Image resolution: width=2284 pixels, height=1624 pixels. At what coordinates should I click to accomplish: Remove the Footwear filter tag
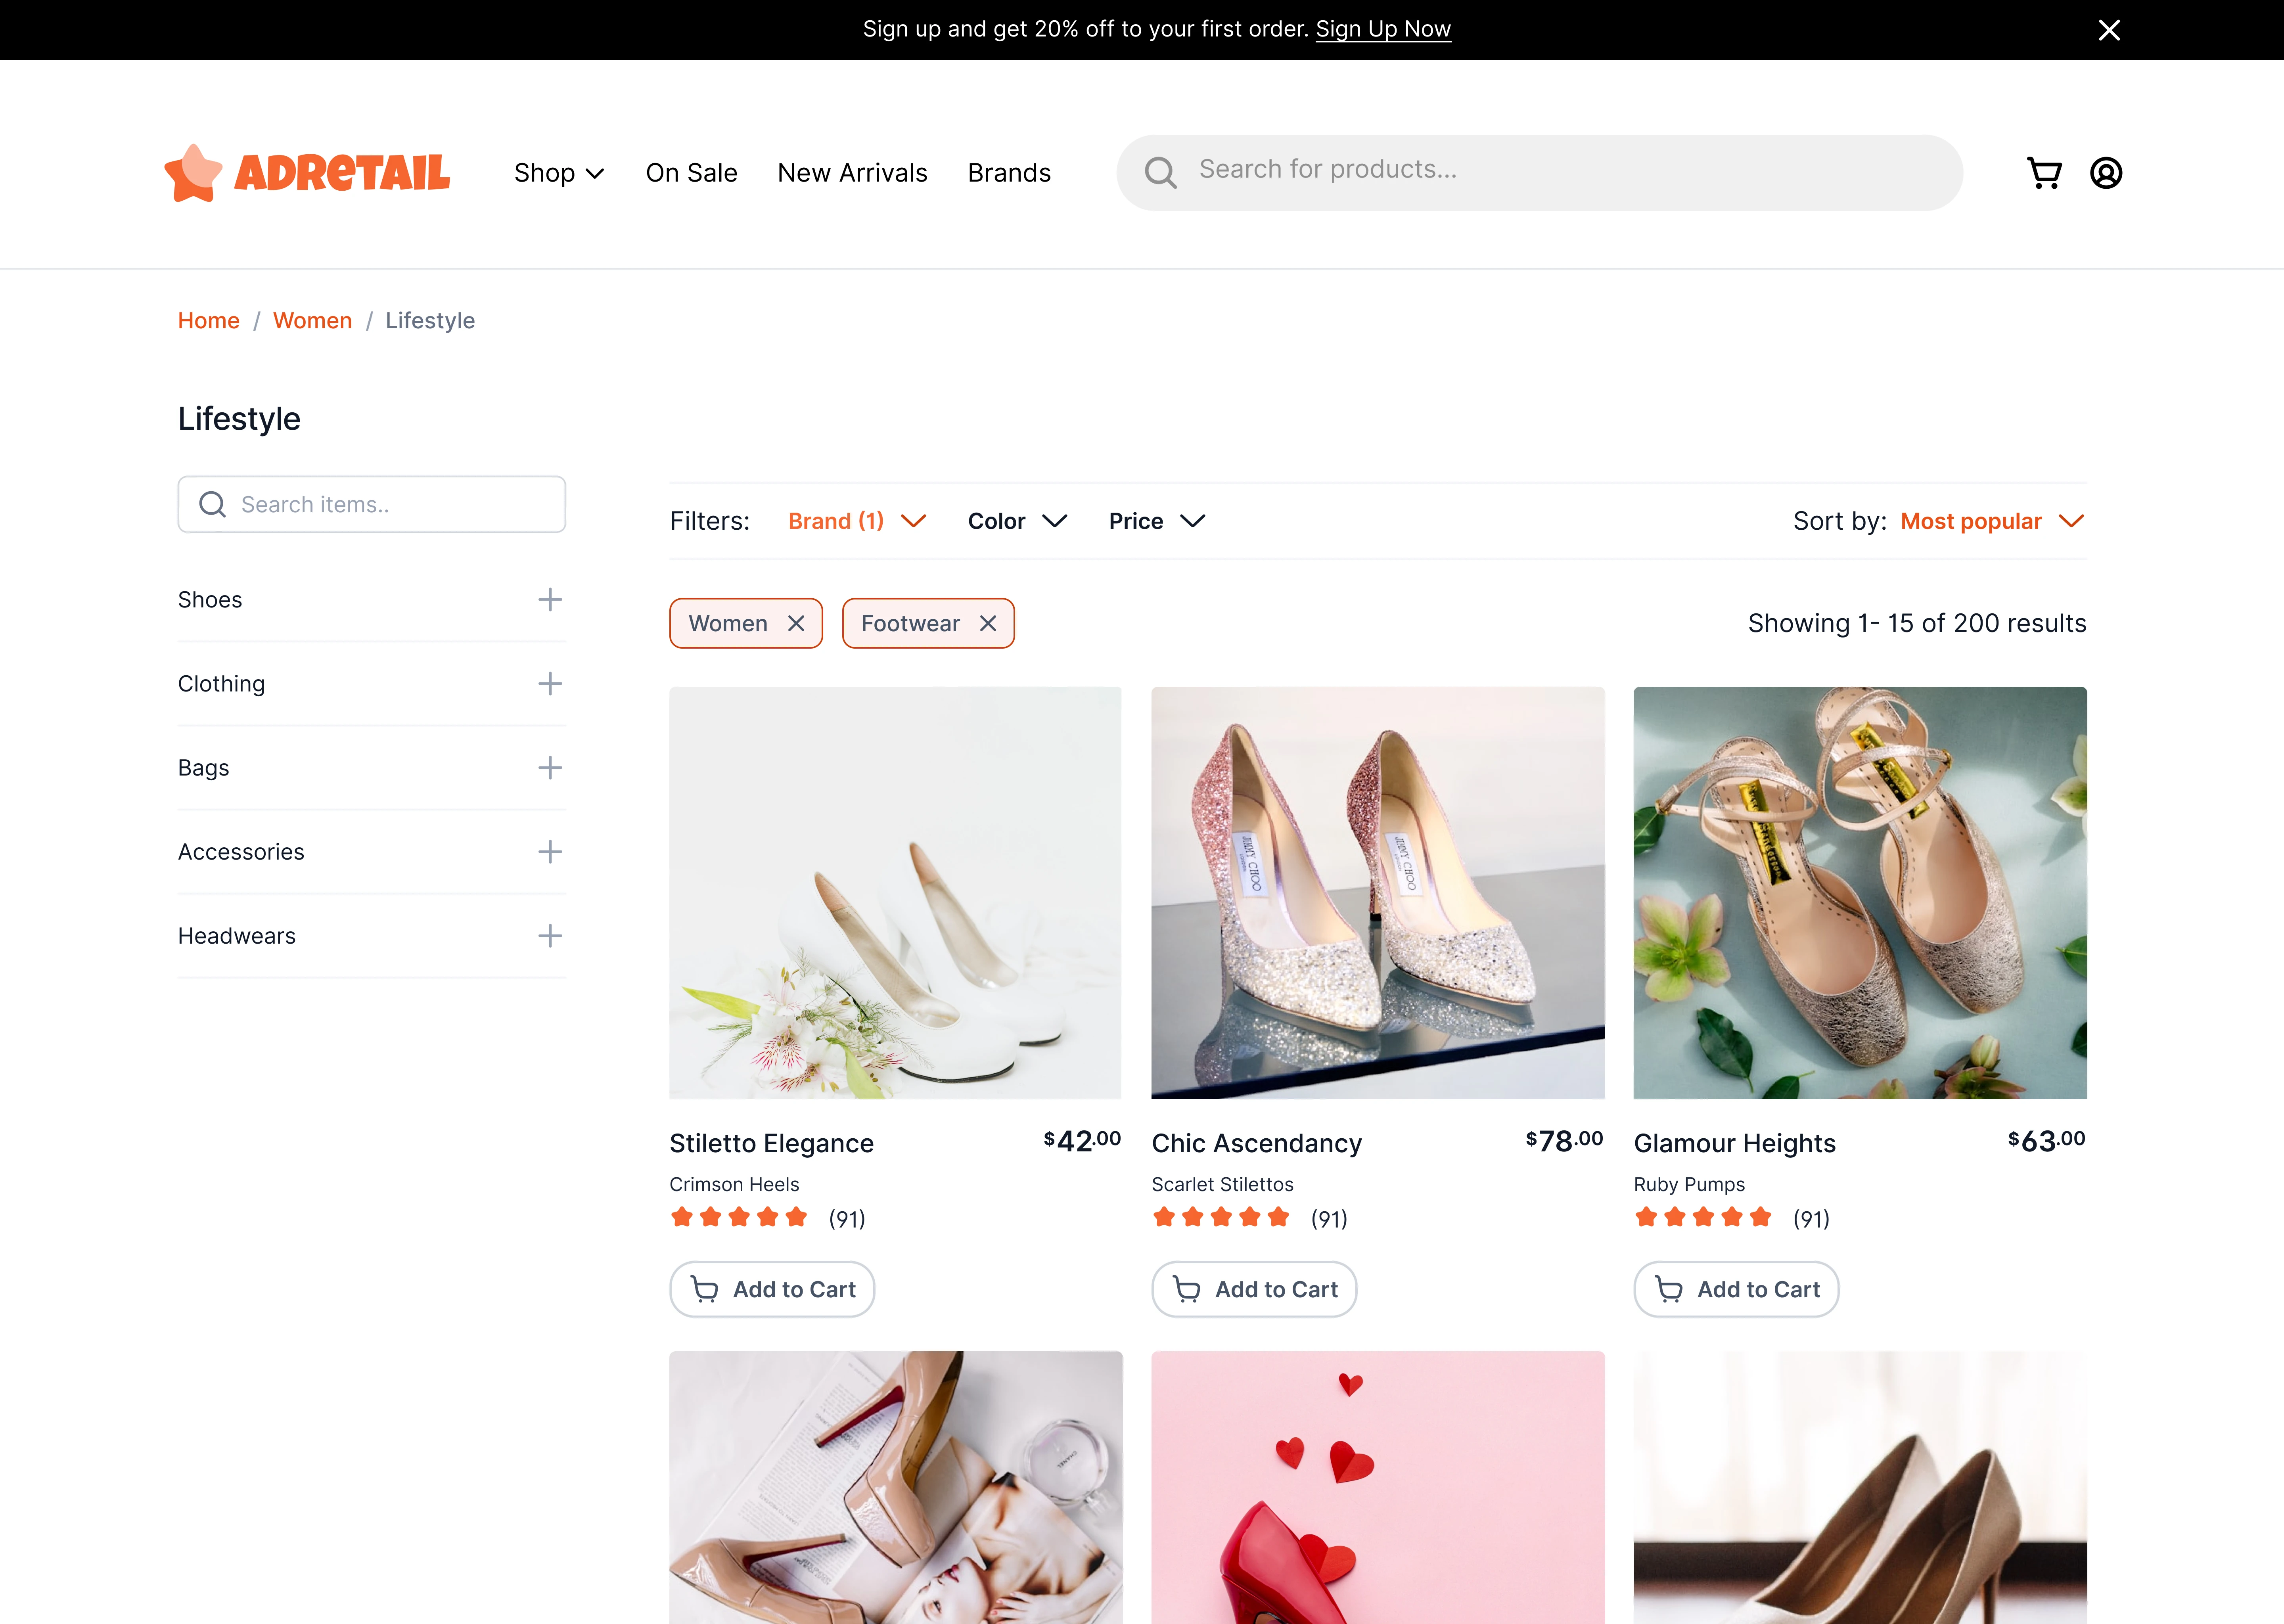(988, 623)
